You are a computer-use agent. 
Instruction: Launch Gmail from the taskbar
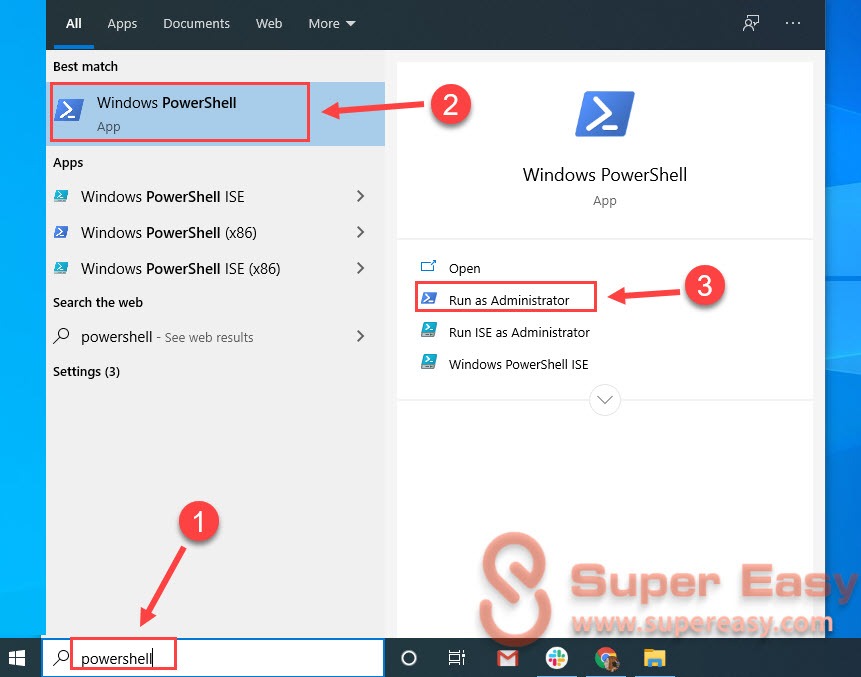pos(507,658)
